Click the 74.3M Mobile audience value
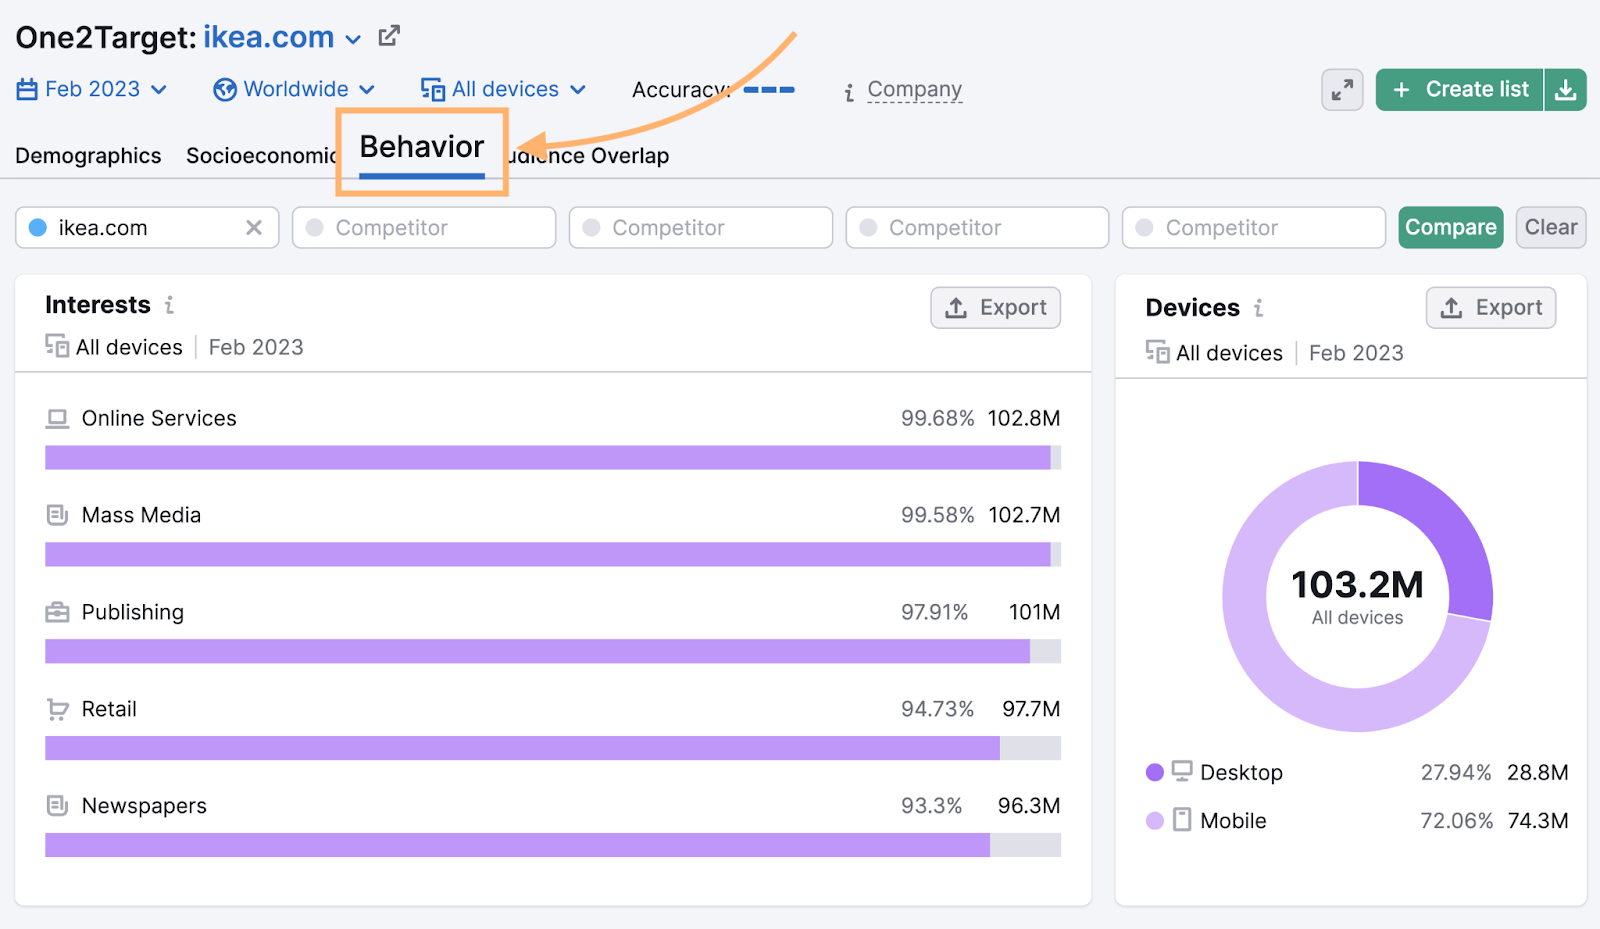Screen dimensions: 1600x929 1538,821
